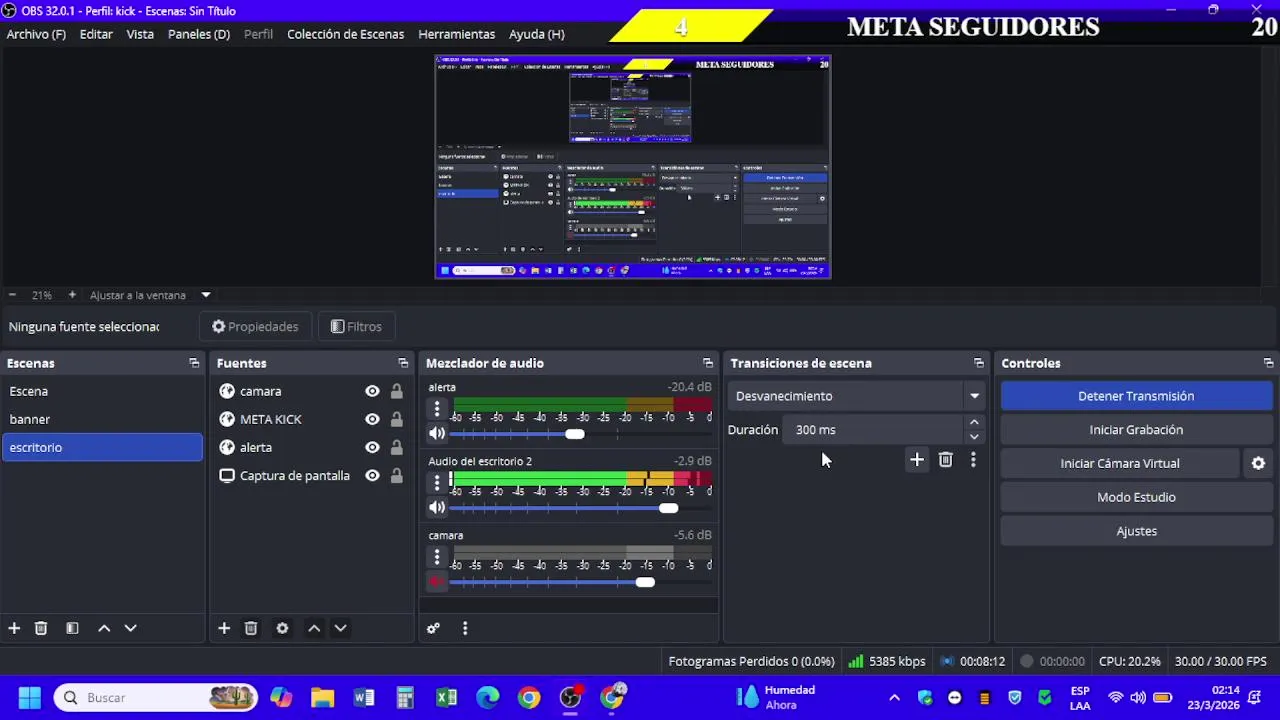Click the Filtros button
Image resolution: width=1280 pixels, height=720 pixels.
click(356, 327)
